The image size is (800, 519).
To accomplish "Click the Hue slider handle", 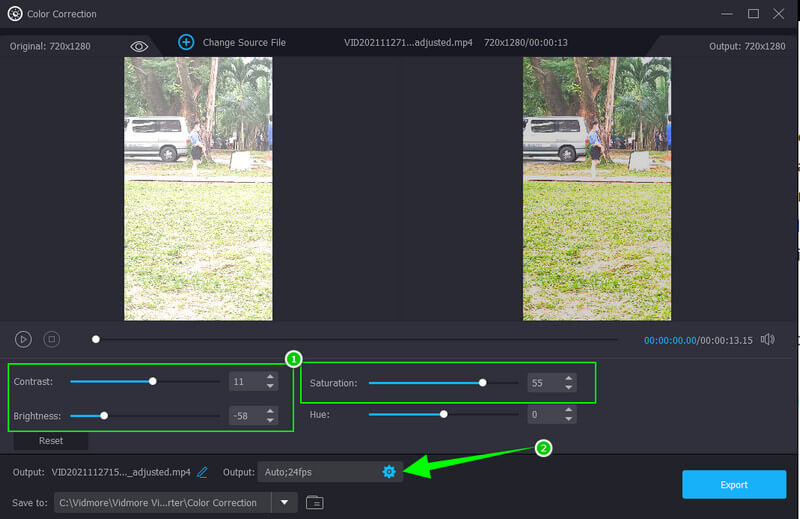I will click(x=444, y=414).
